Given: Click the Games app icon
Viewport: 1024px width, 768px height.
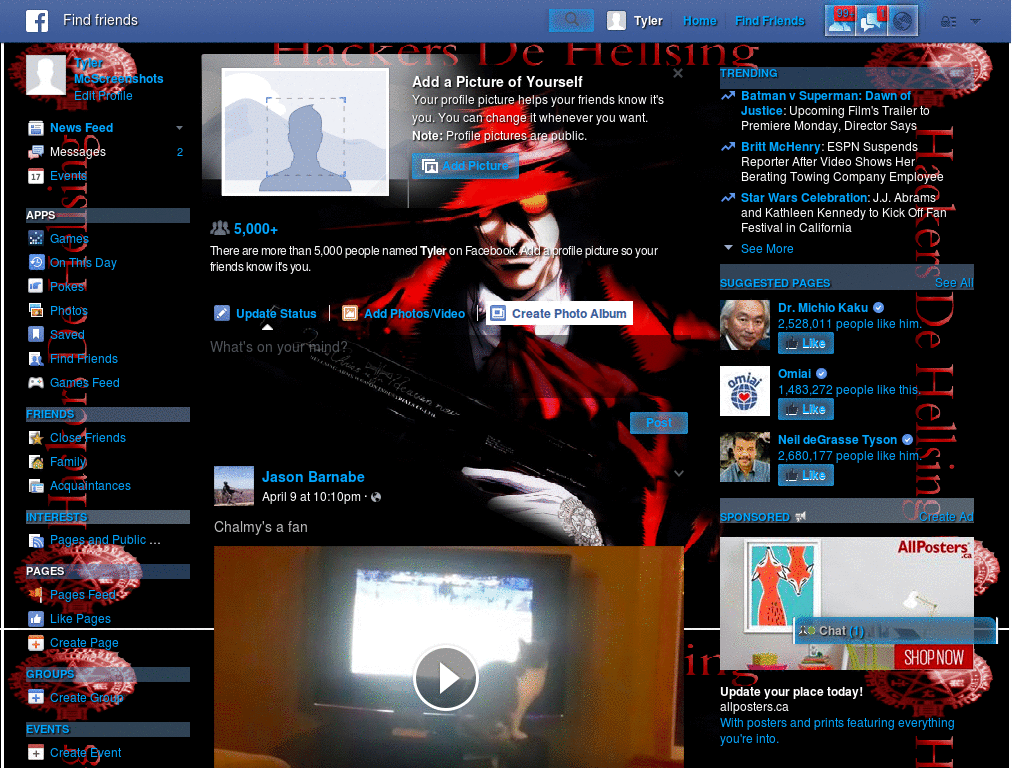Looking at the screenshot, I should click(36, 238).
